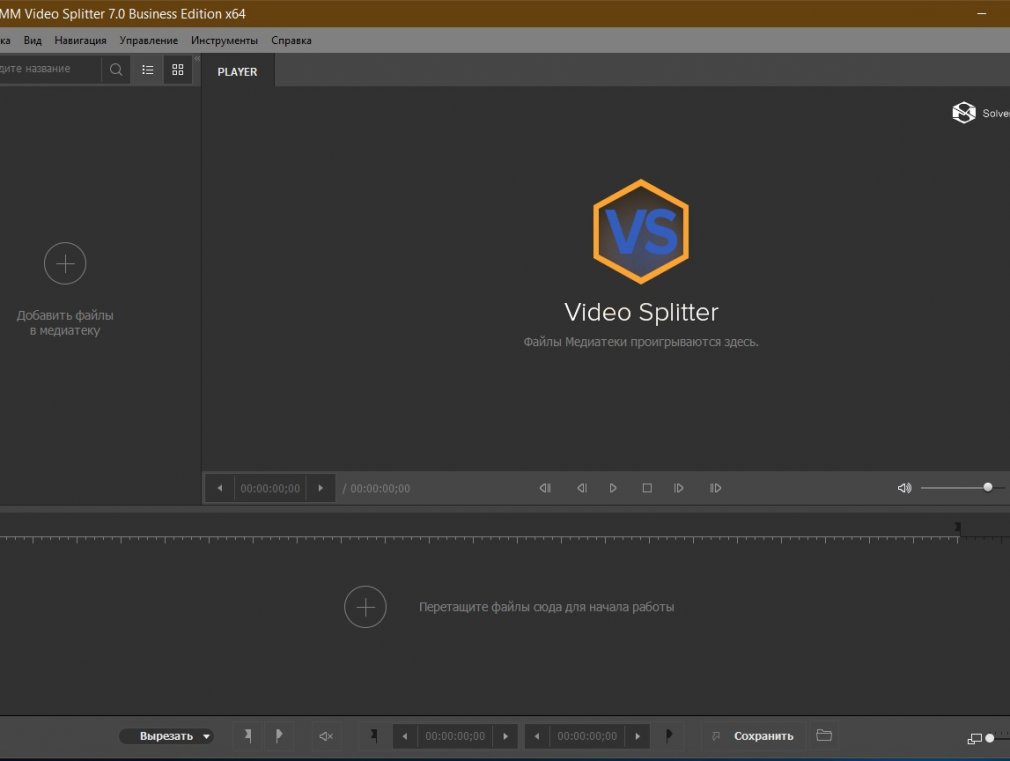1010x761 pixels.
Task: Open the Вырезать mode dropdown arrow
Action: tap(206, 737)
